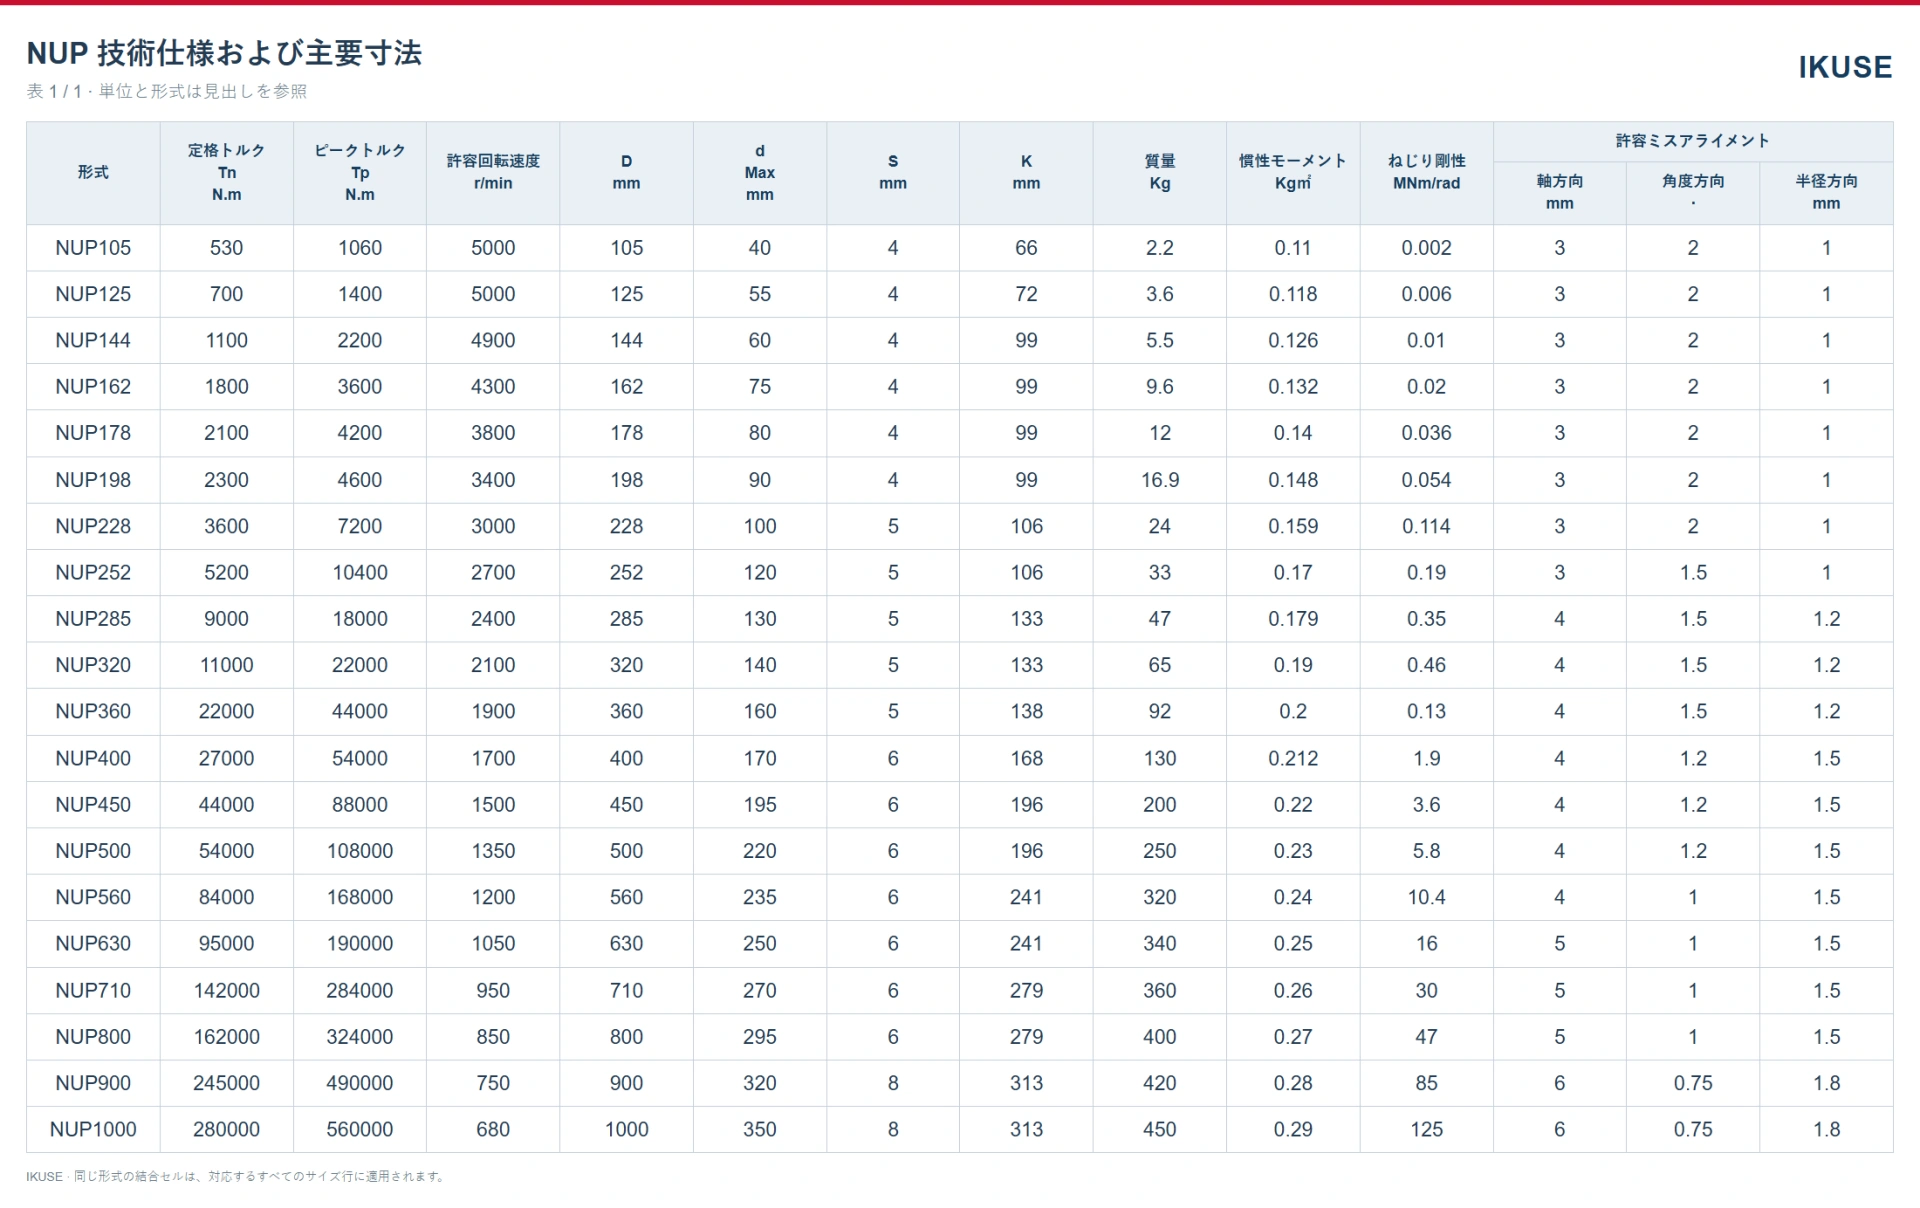Click the torsional stiffness value 10.4
The height and width of the screenshot is (1208, 1920).
(1427, 897)
